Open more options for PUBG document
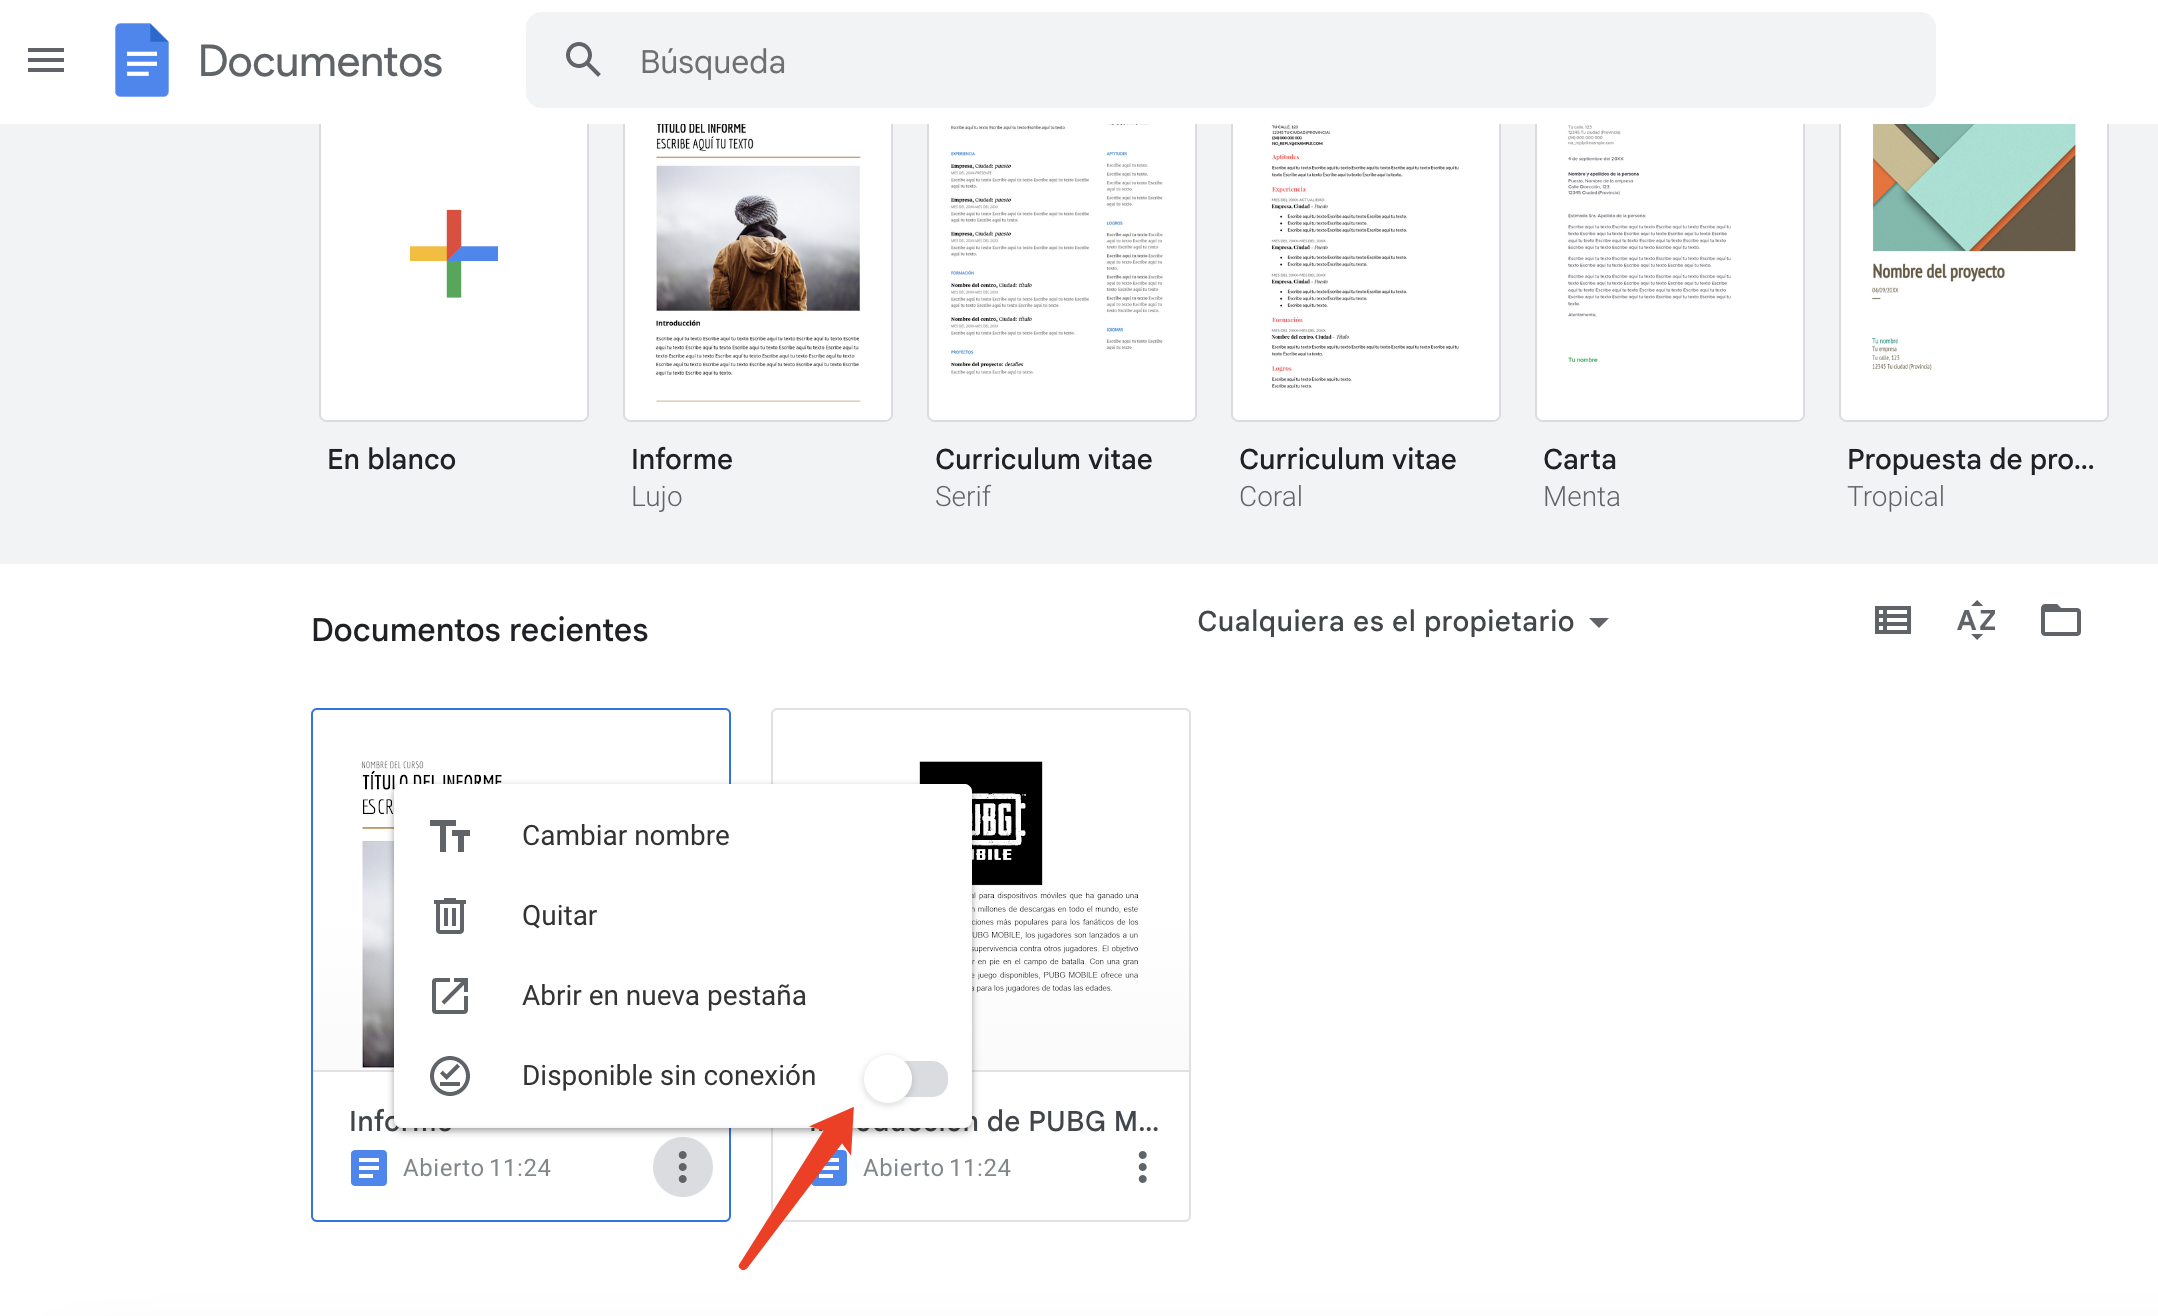Screen dimensions: 2158x1316 (x=1142, y=1167)
